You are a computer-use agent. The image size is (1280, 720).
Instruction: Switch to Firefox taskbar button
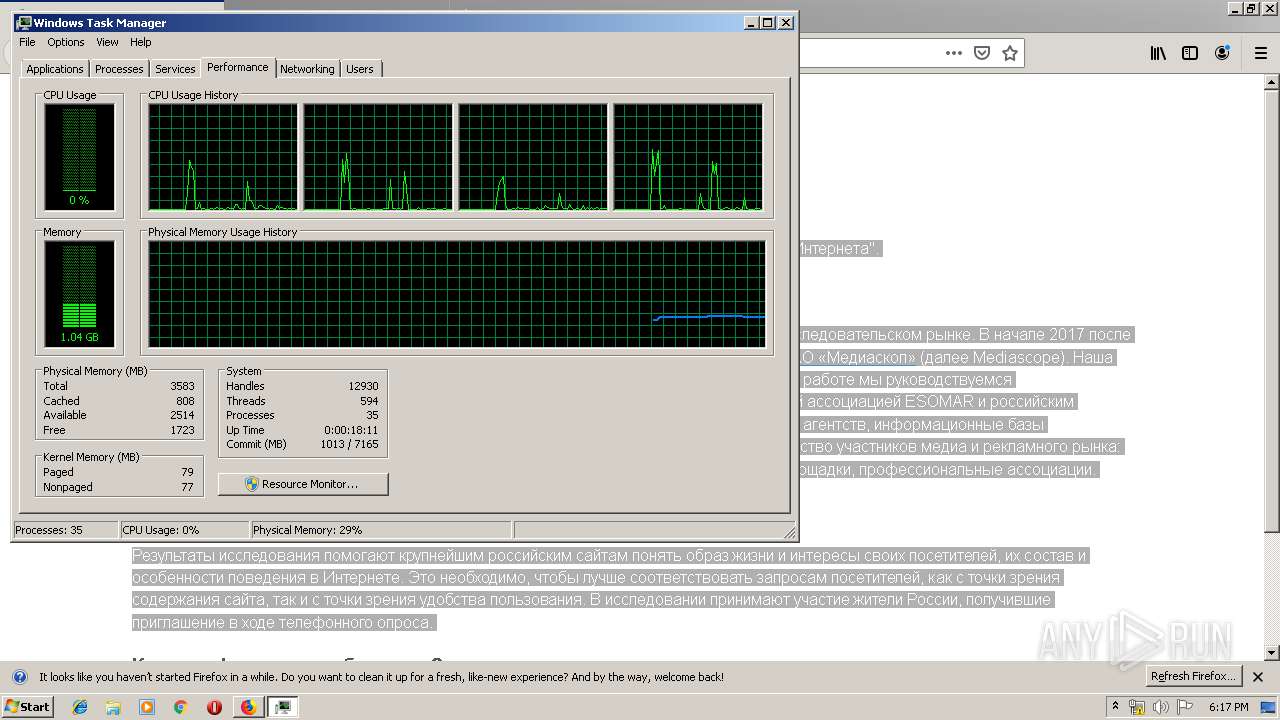tap(248, 707)
